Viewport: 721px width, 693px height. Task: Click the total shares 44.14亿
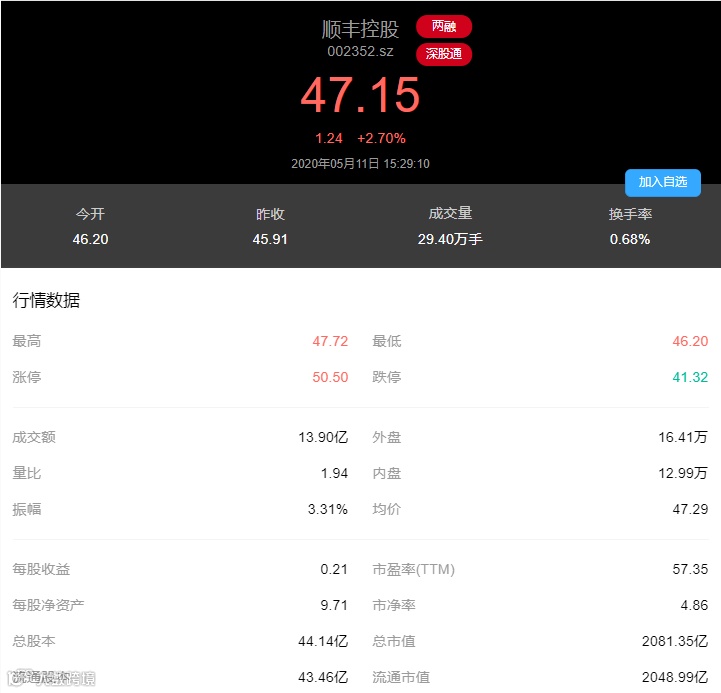[x=323, y=641]
